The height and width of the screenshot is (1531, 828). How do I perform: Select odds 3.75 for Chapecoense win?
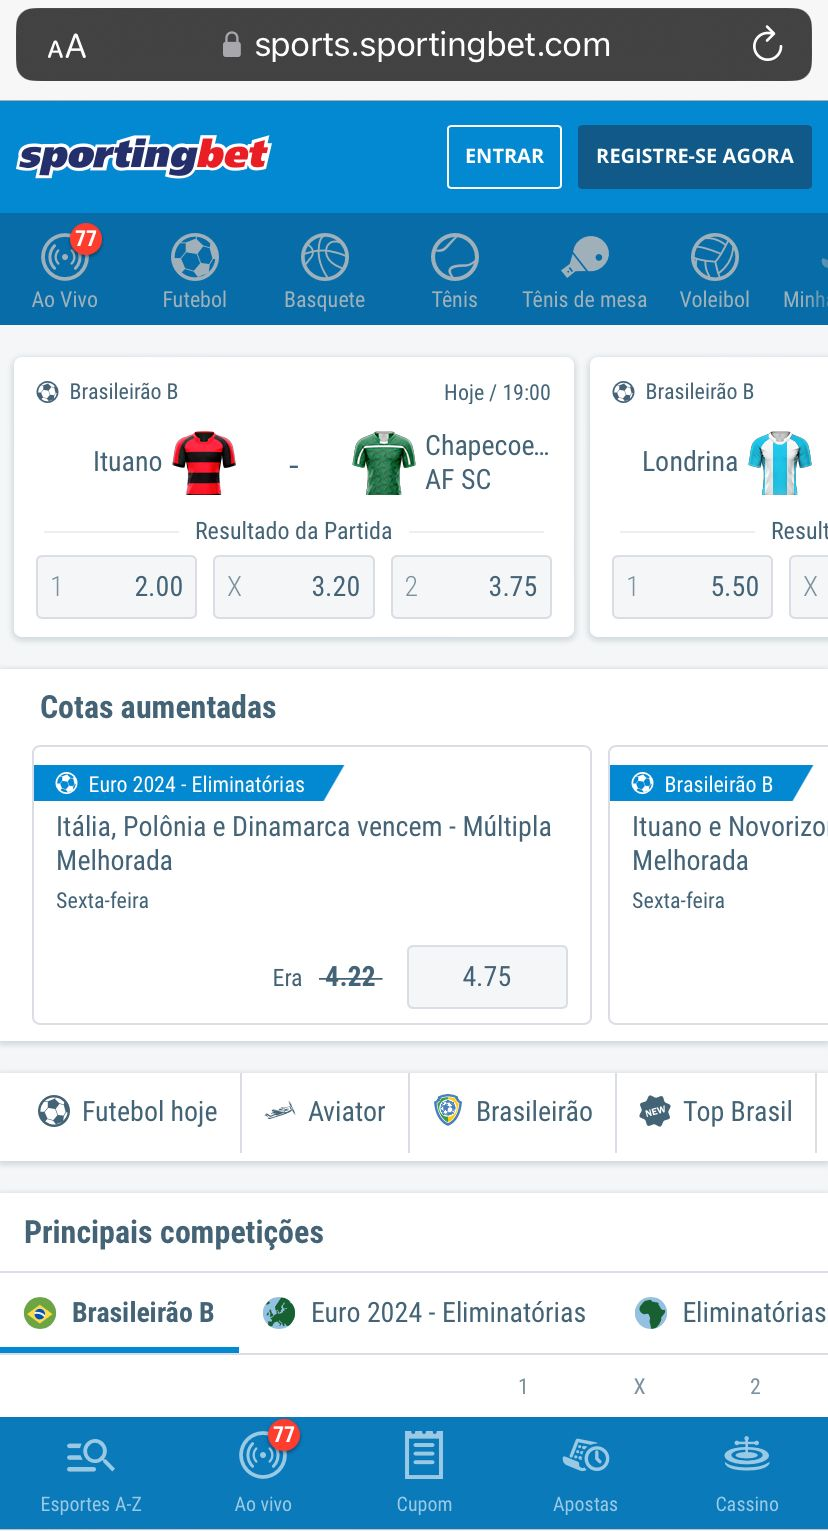471,587
